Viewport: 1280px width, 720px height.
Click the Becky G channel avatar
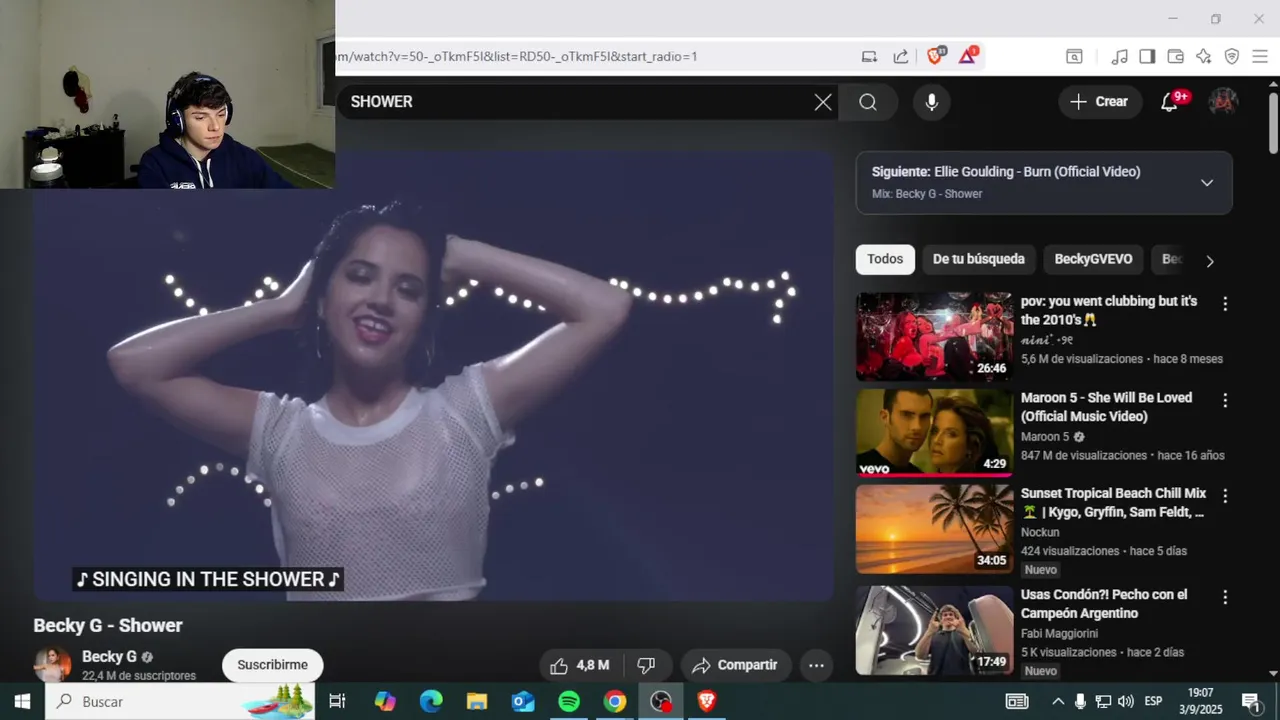[x=52, y=664]
